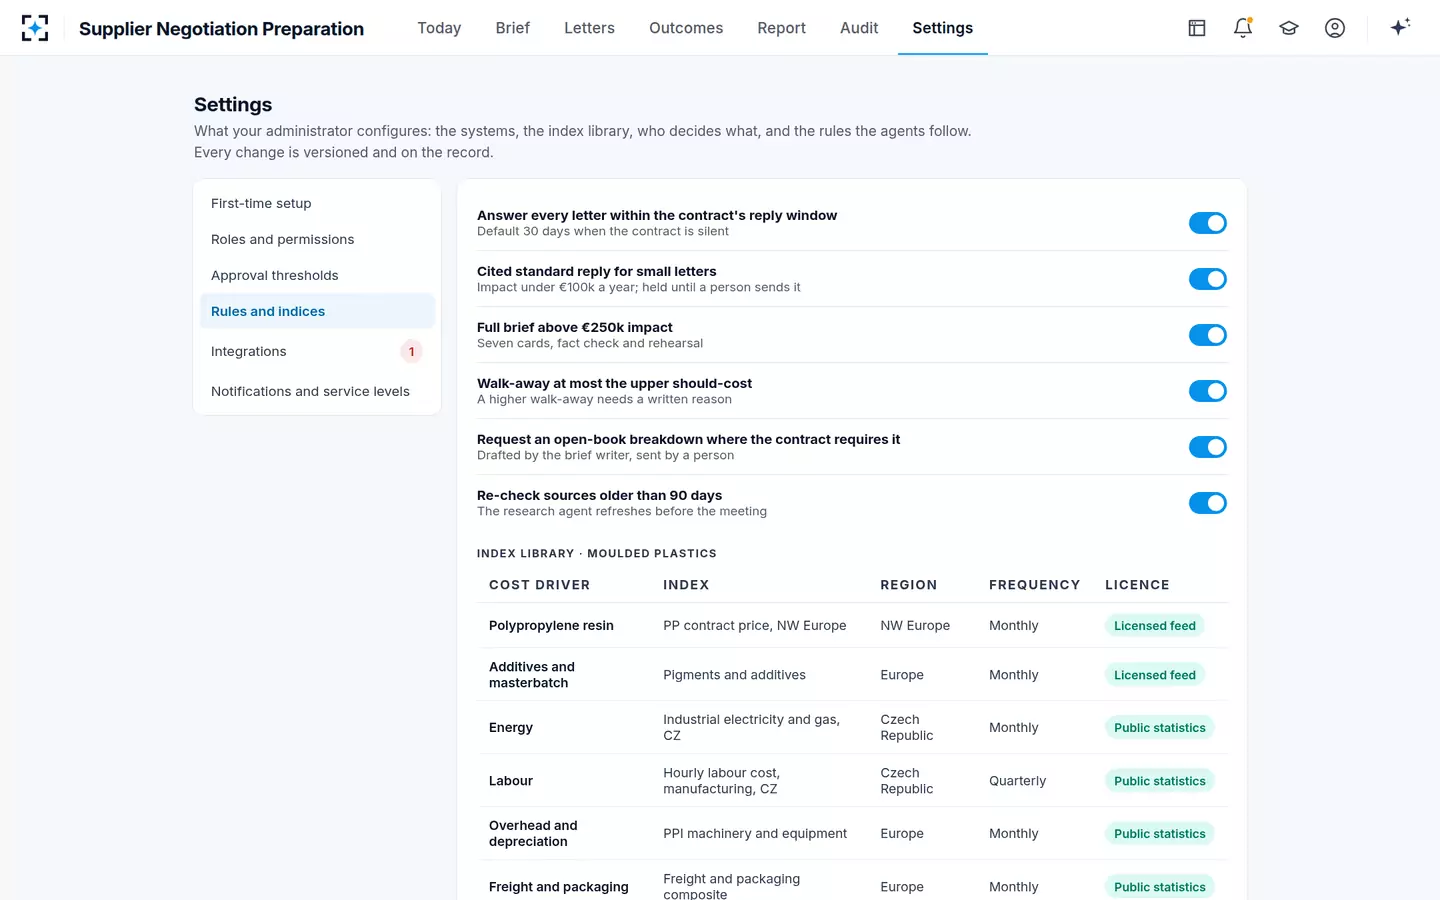1440x900 pixels.
Task: Click the Polypropylene resin row
Action: (853, 625)
